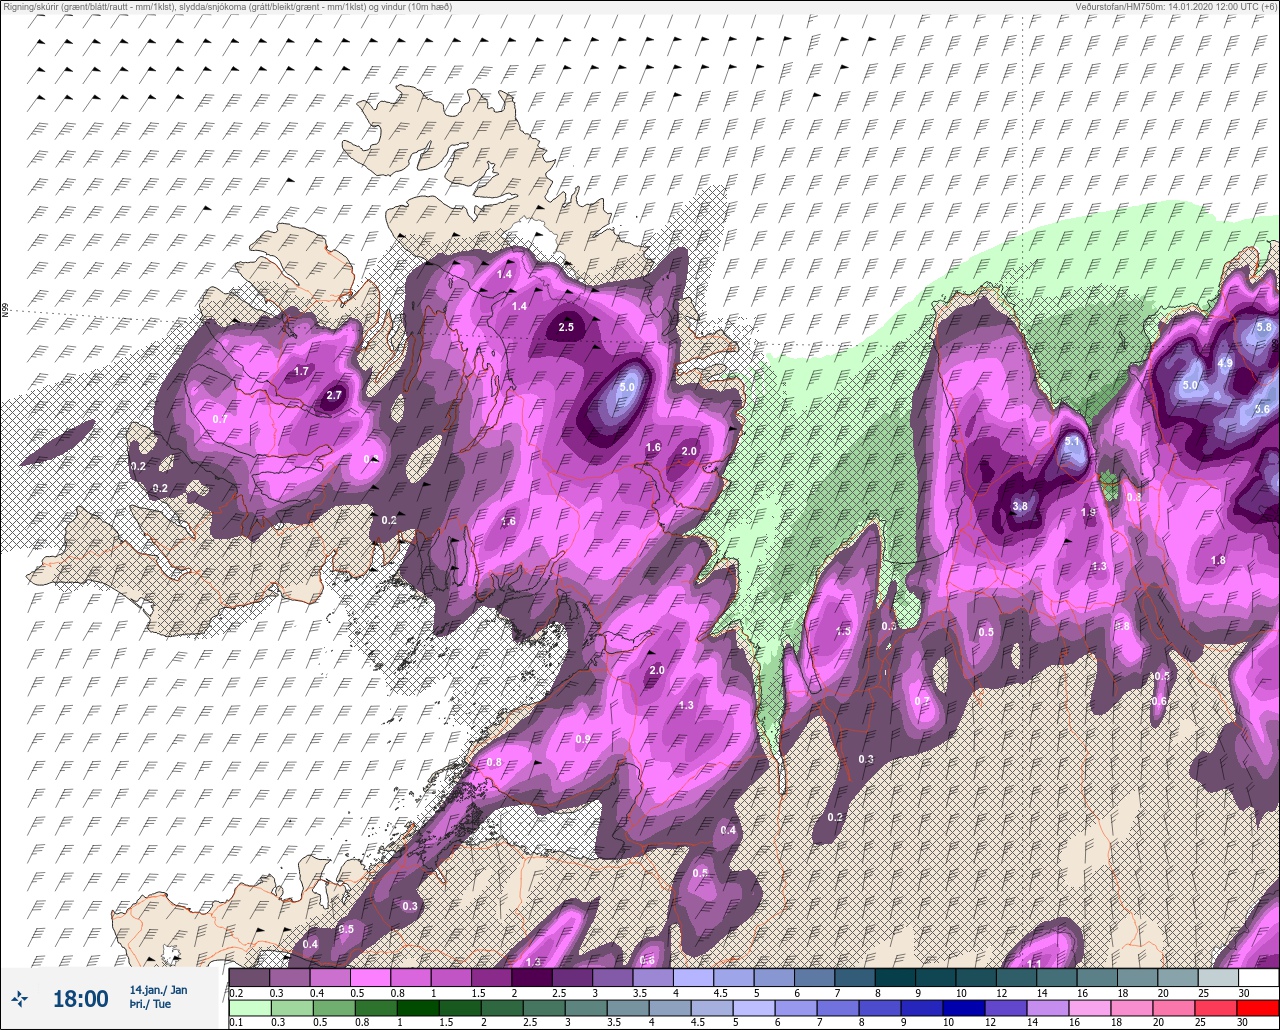Click the 5.8 precipitation value on the map
Image resolution: width=1280 pixels, height=1030 pixels.
tap(1264, 327)
